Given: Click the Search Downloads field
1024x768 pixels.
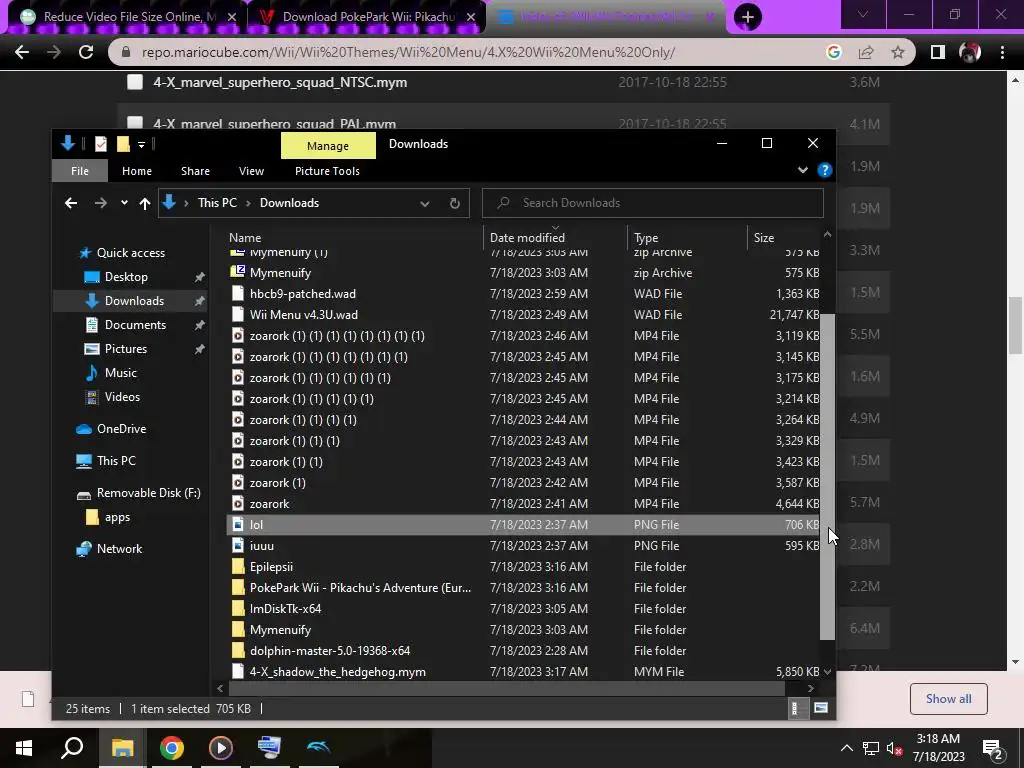Looking at the screenshot, I should [653, 203].
